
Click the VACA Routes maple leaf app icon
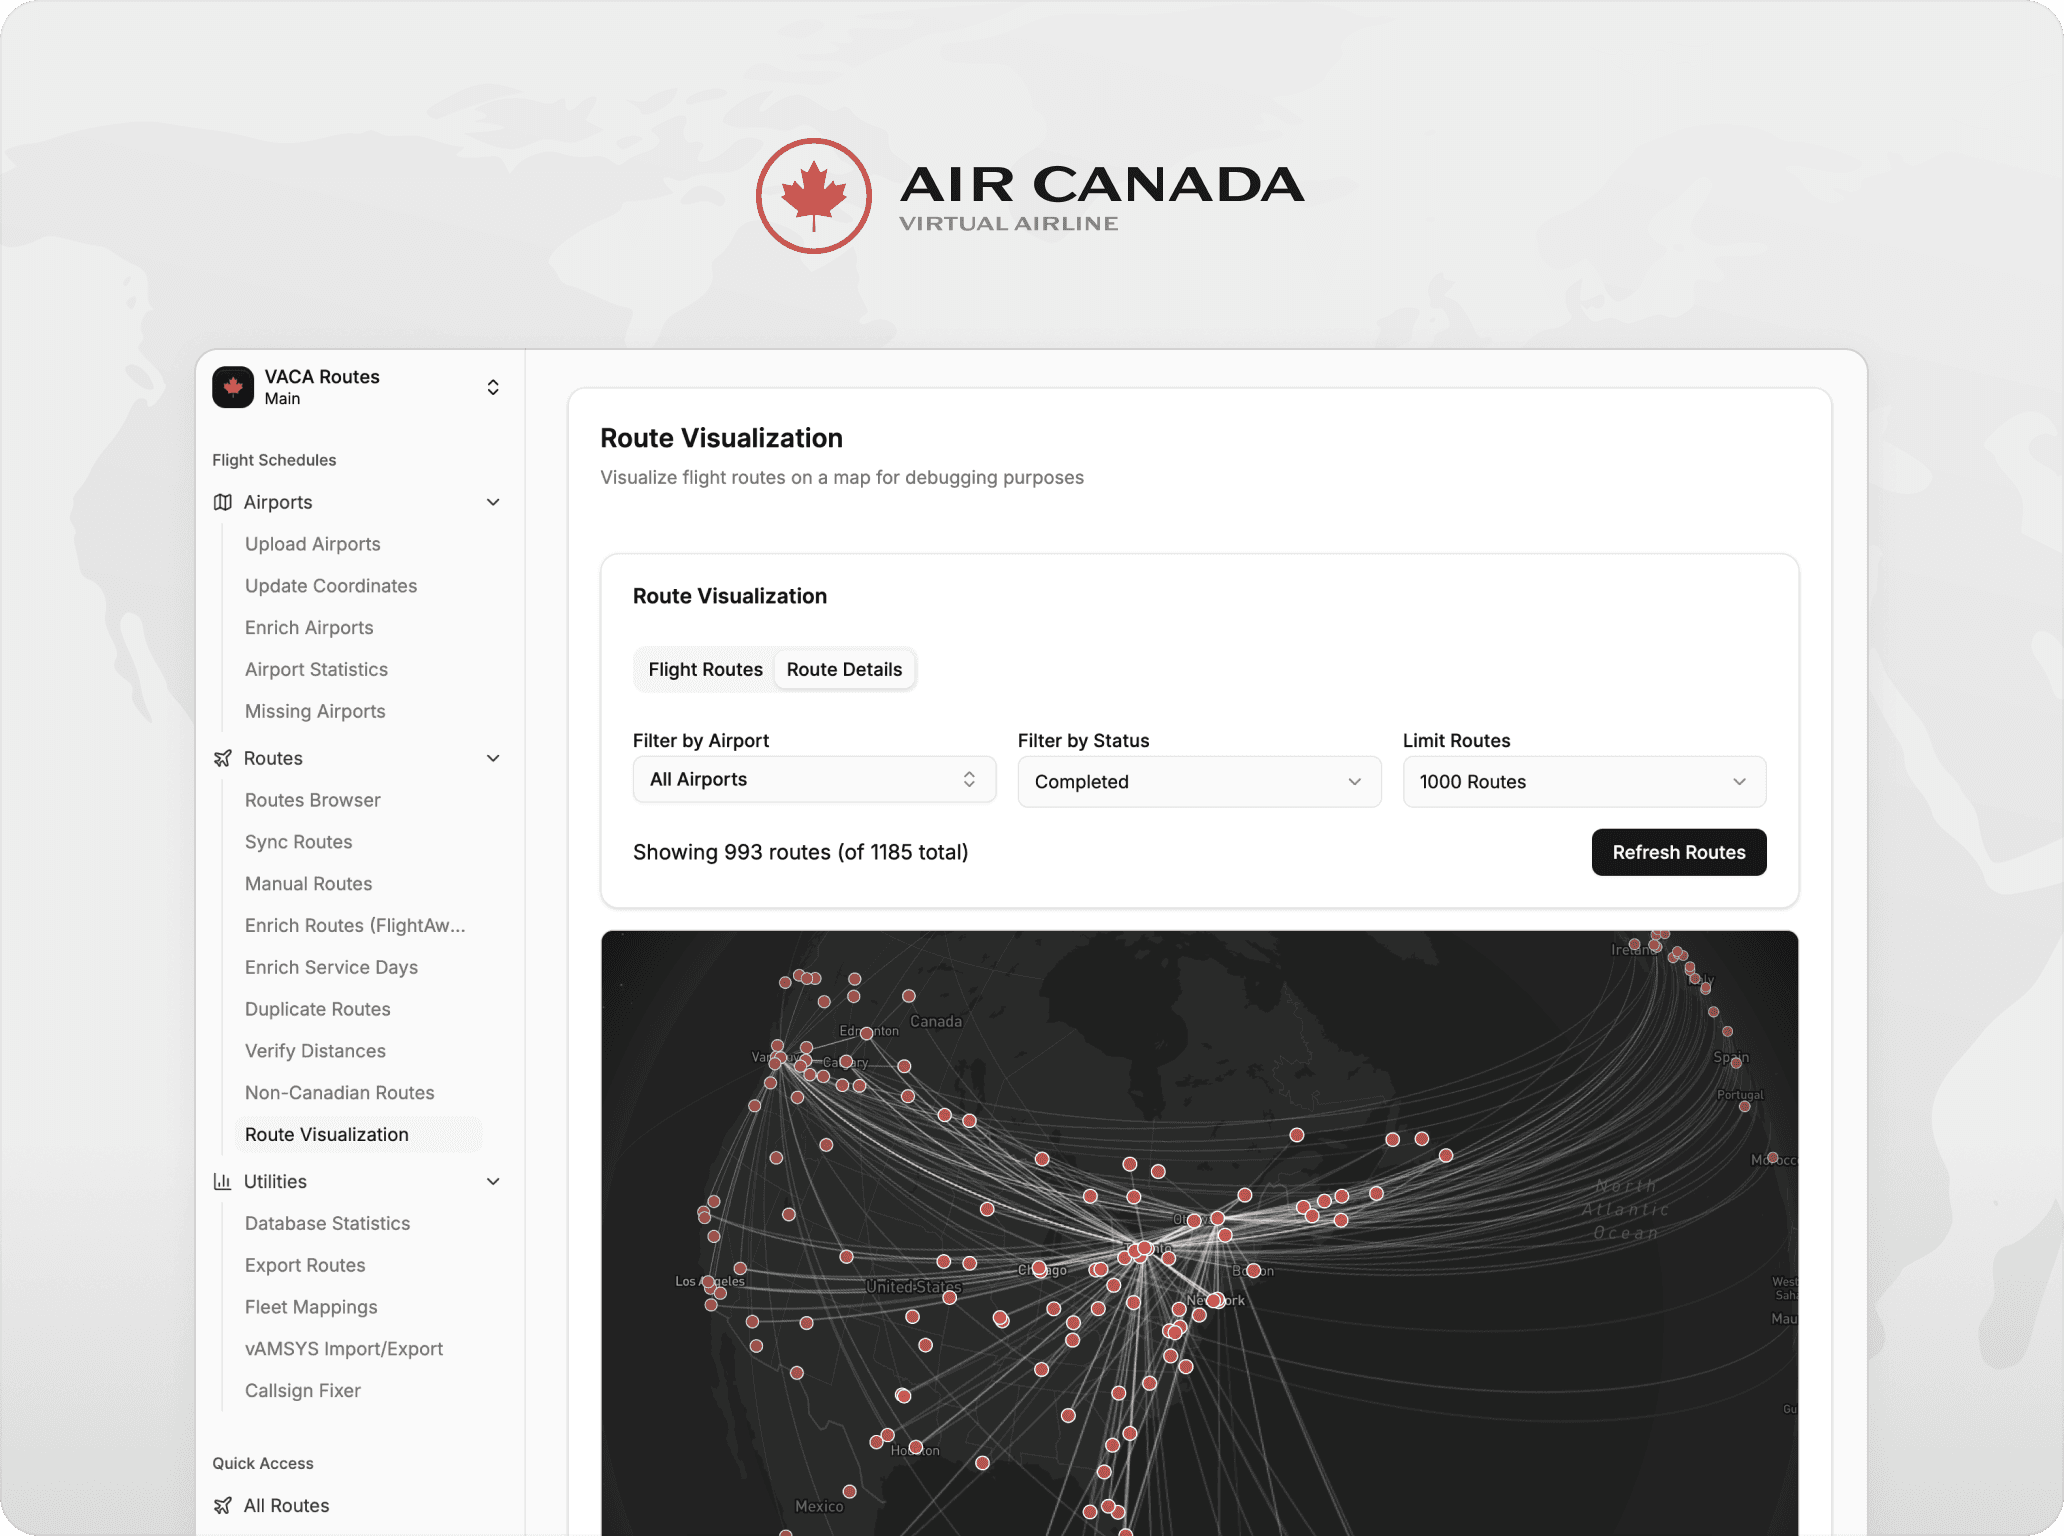coord(233,387)
